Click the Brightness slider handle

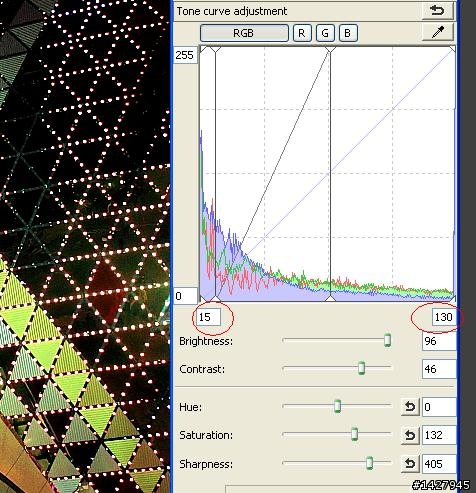tap(387, 340)
